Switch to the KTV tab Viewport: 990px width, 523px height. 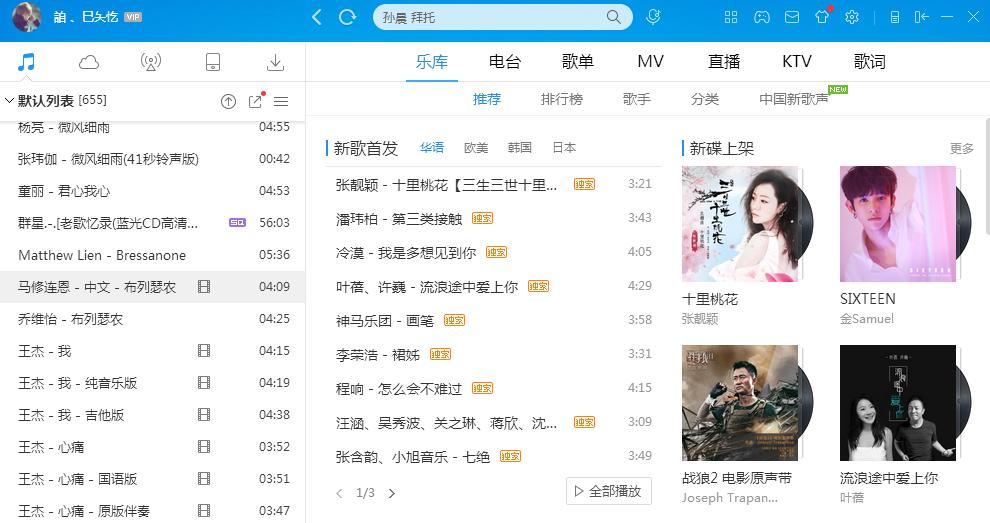pos(797,61)
